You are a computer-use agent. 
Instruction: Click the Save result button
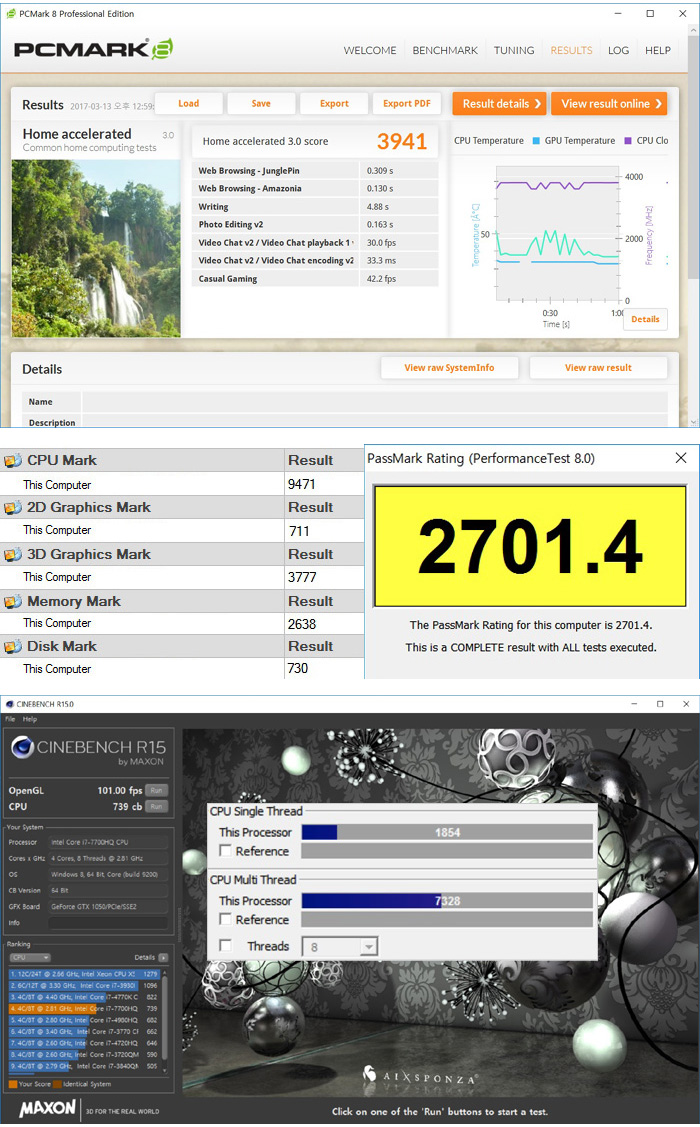pyautogui.click(x=261, y=104)
